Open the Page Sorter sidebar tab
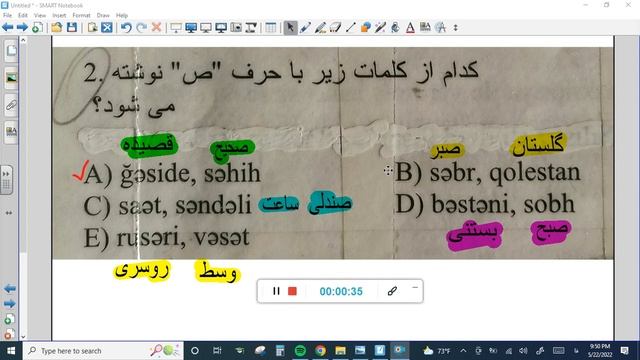The width and height of the screenshot is (640, 360). pyautogui.click(x=11, y=51)
